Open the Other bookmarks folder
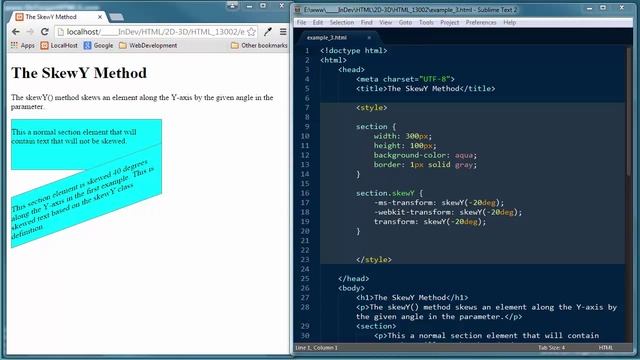This screenshot has width=640, height=360. coord(259,45)
